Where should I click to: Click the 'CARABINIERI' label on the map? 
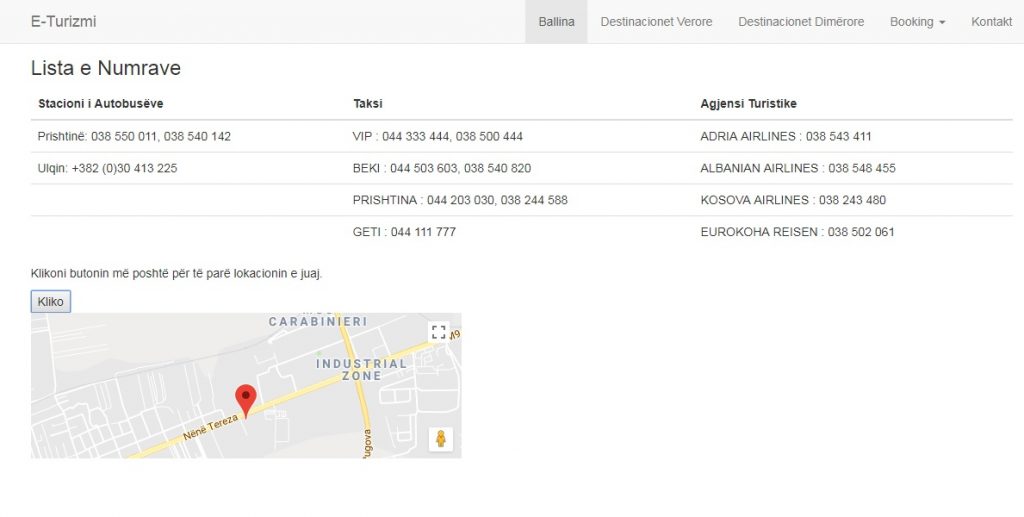point(318,321)
